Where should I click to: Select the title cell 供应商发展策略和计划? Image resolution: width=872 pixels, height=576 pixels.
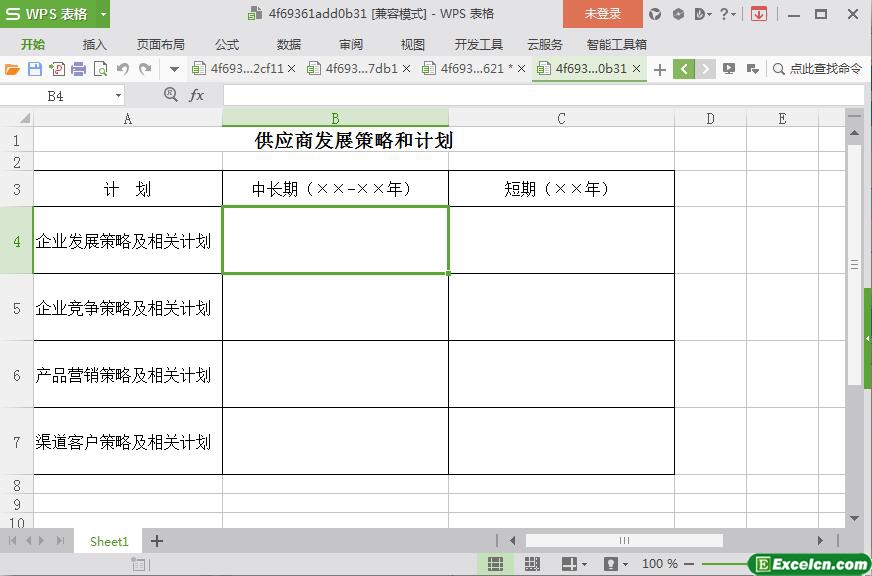(354, 140)
